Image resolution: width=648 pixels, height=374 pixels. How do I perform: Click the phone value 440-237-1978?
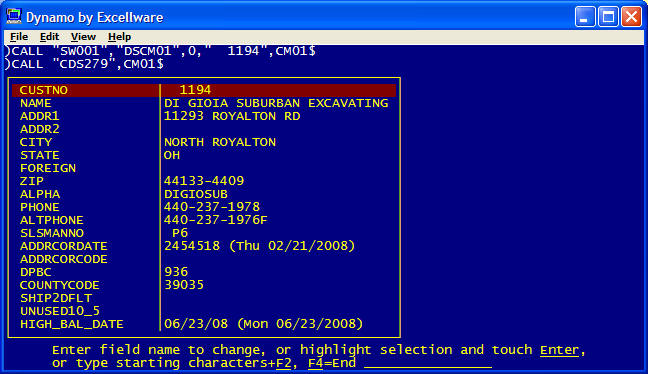point(212,207)
